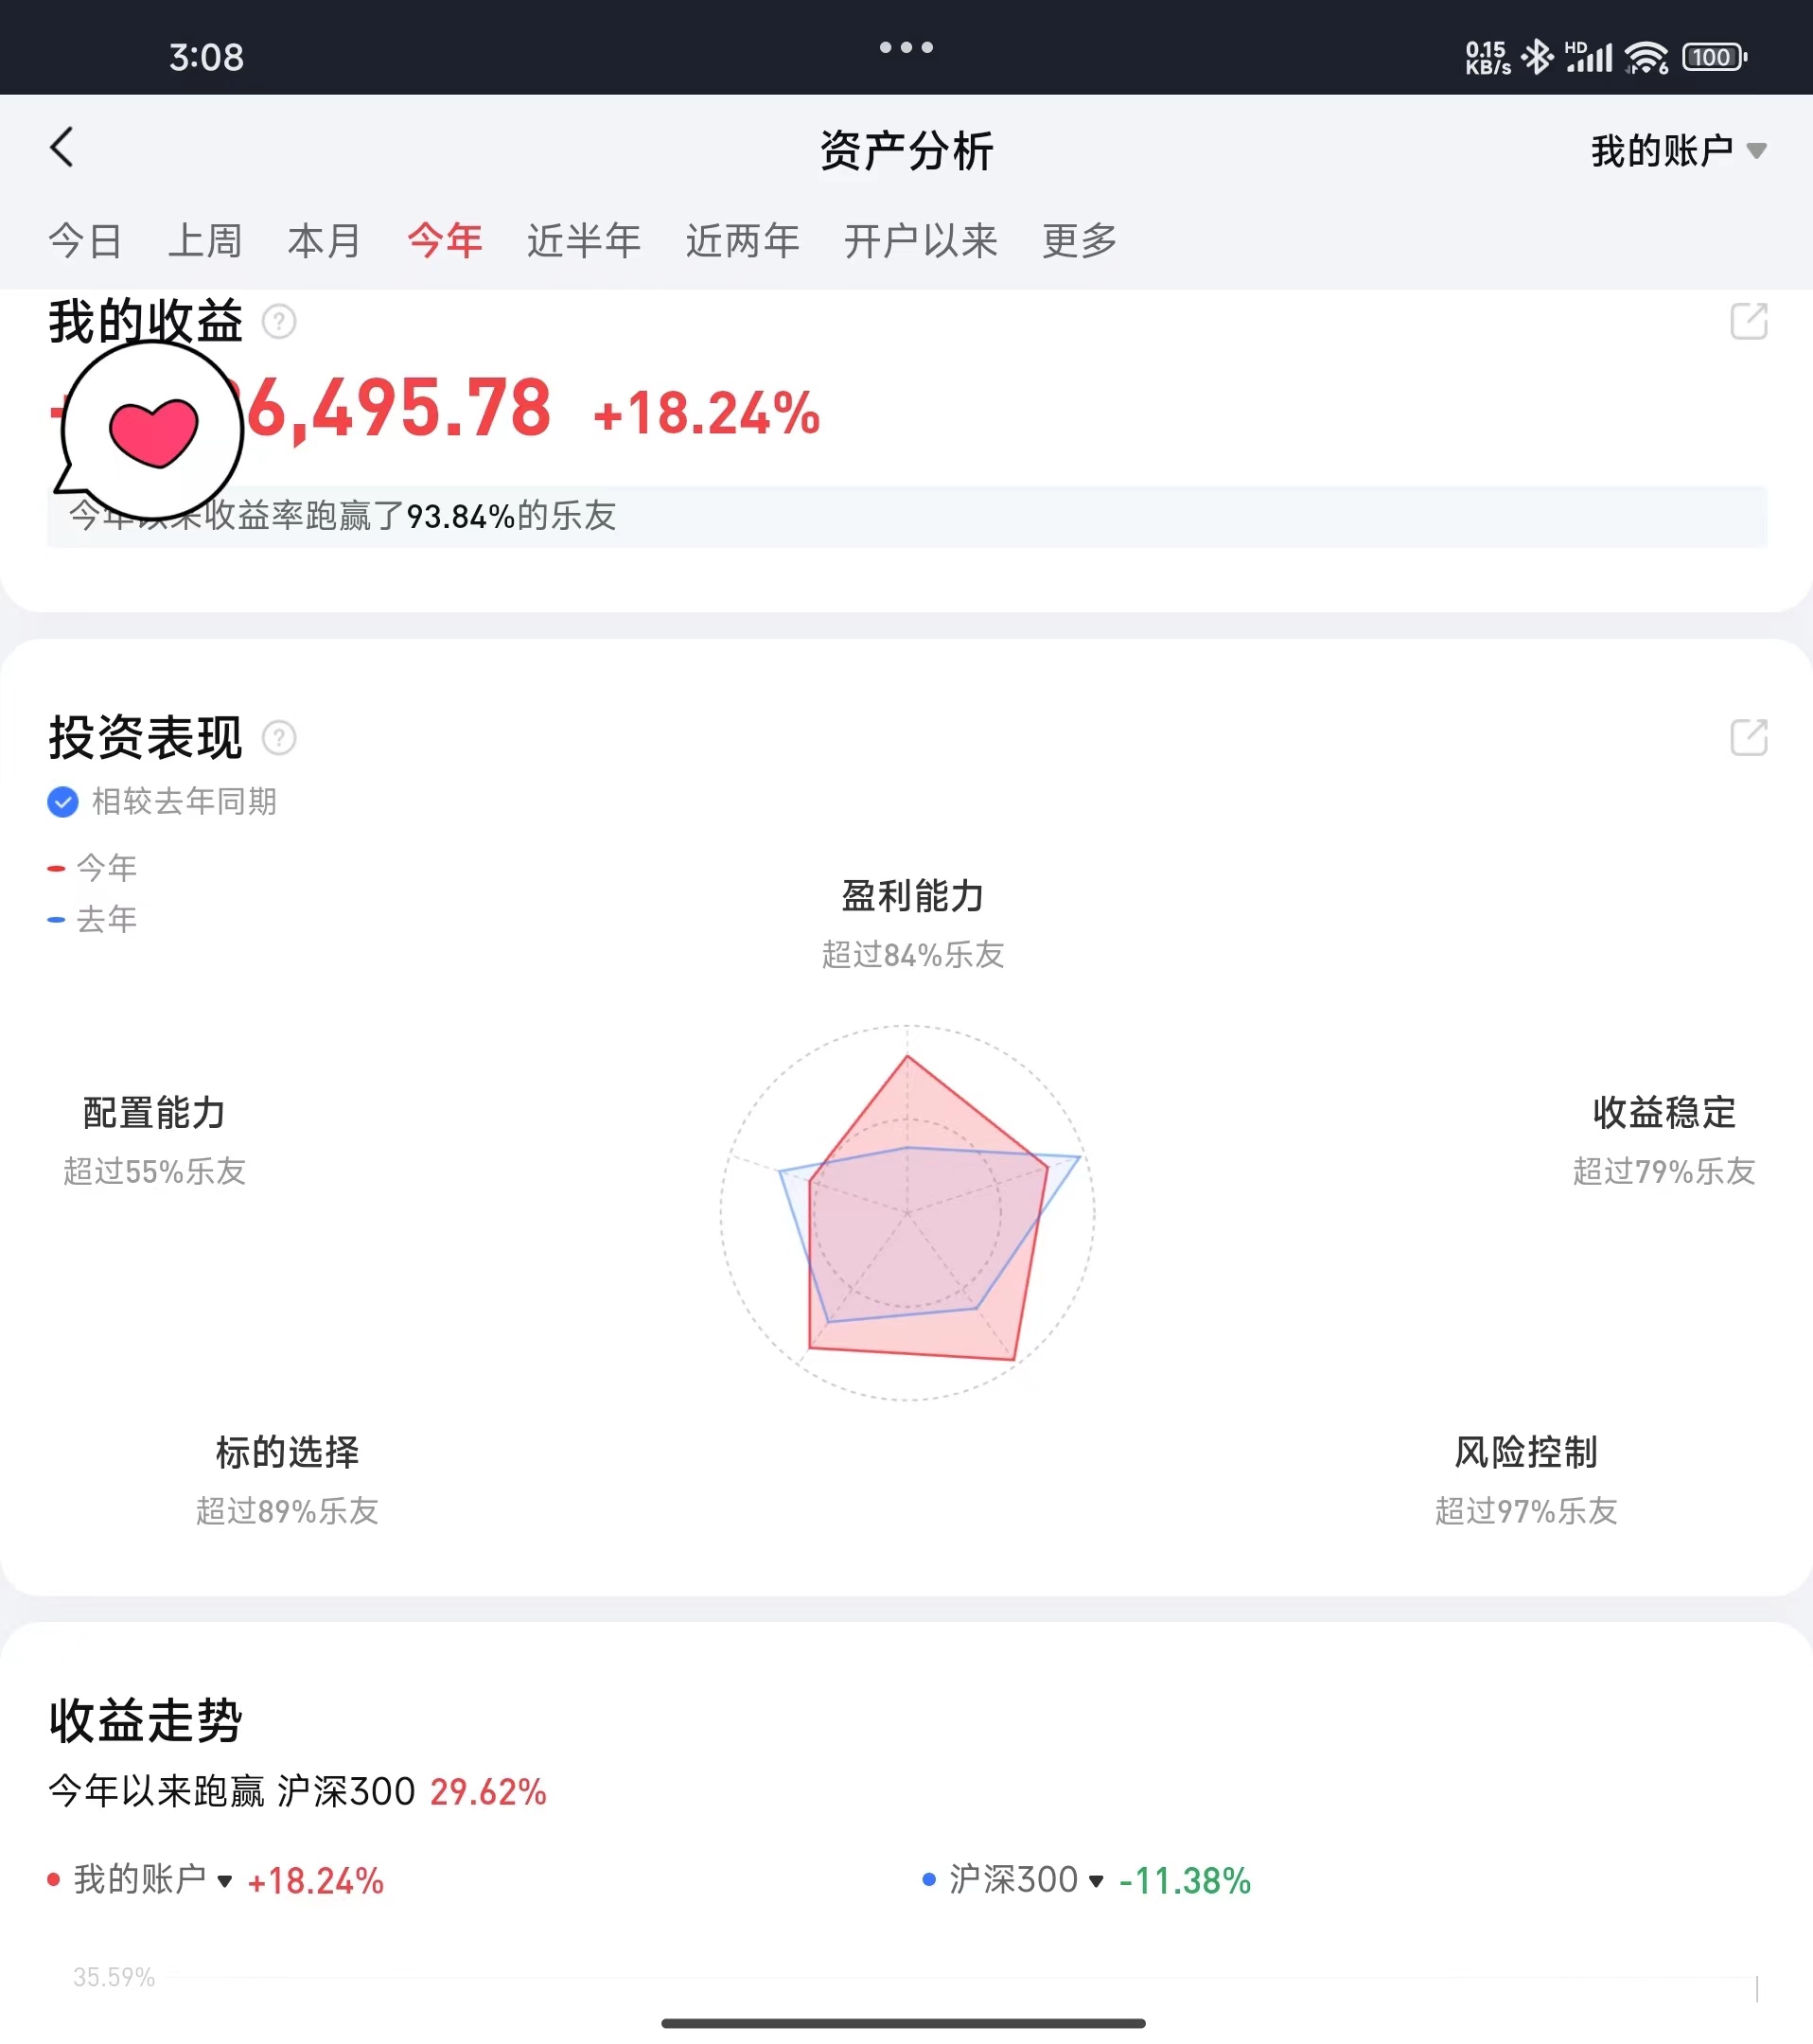Viewport: 1813px width, 2044px height.
Task: Tap the heart speech bubble sticker
Action: [152, 430]
